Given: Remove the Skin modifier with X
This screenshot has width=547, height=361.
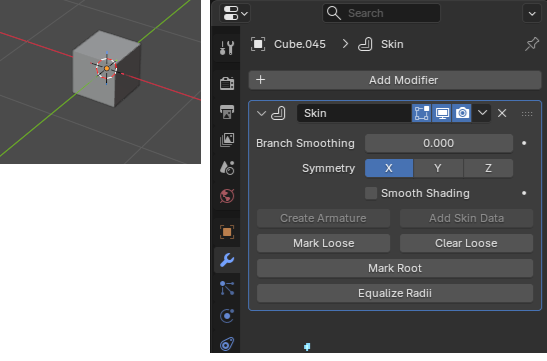Looking at the screenshot, I should coord(502,113).
